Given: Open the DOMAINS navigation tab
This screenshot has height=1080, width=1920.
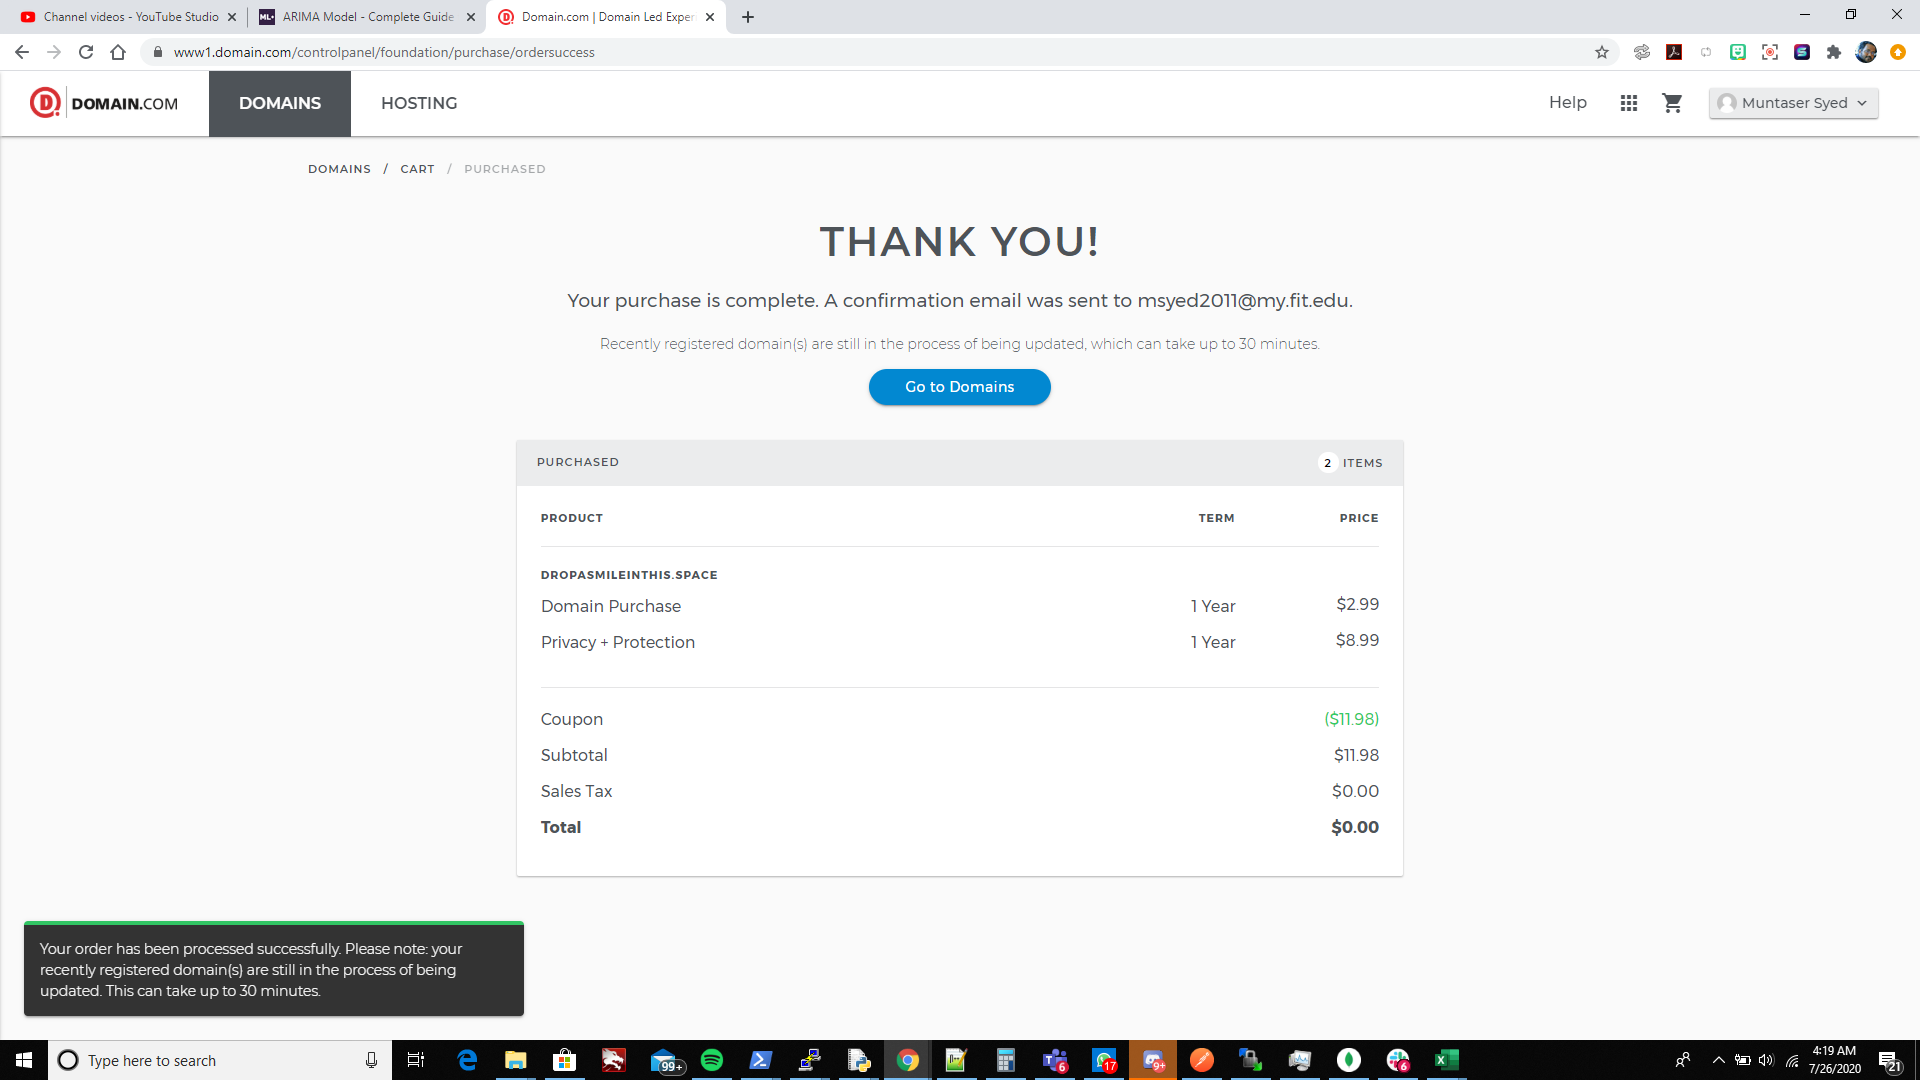Looking at the screenshot, I should [x=280, y=103].
